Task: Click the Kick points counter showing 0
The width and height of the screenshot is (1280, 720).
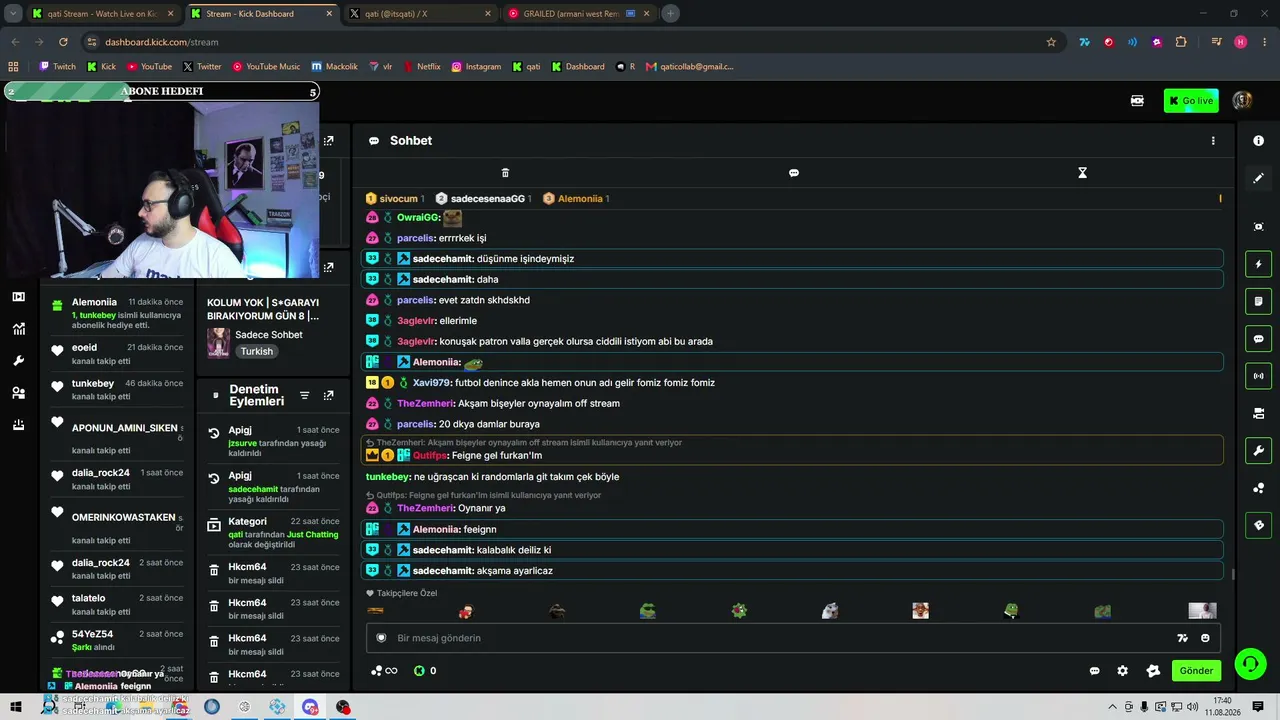Action: tap(425, 671)
